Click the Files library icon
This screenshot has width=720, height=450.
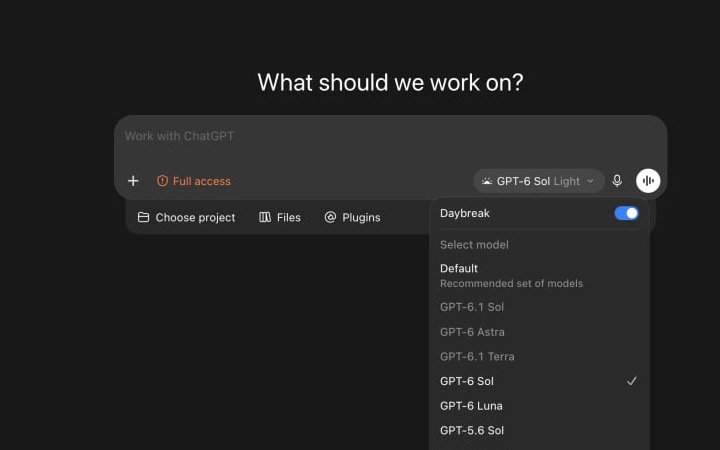point(265,217)
